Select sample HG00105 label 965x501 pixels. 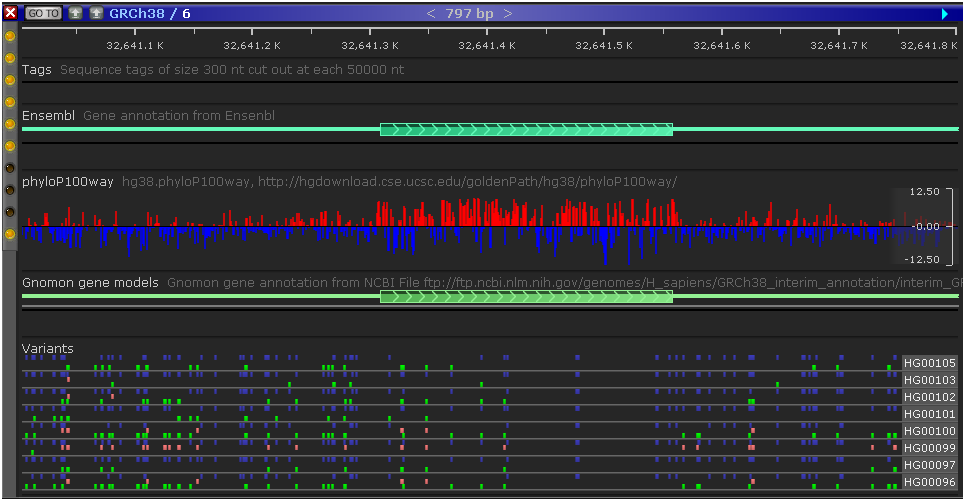coord(929,363)
